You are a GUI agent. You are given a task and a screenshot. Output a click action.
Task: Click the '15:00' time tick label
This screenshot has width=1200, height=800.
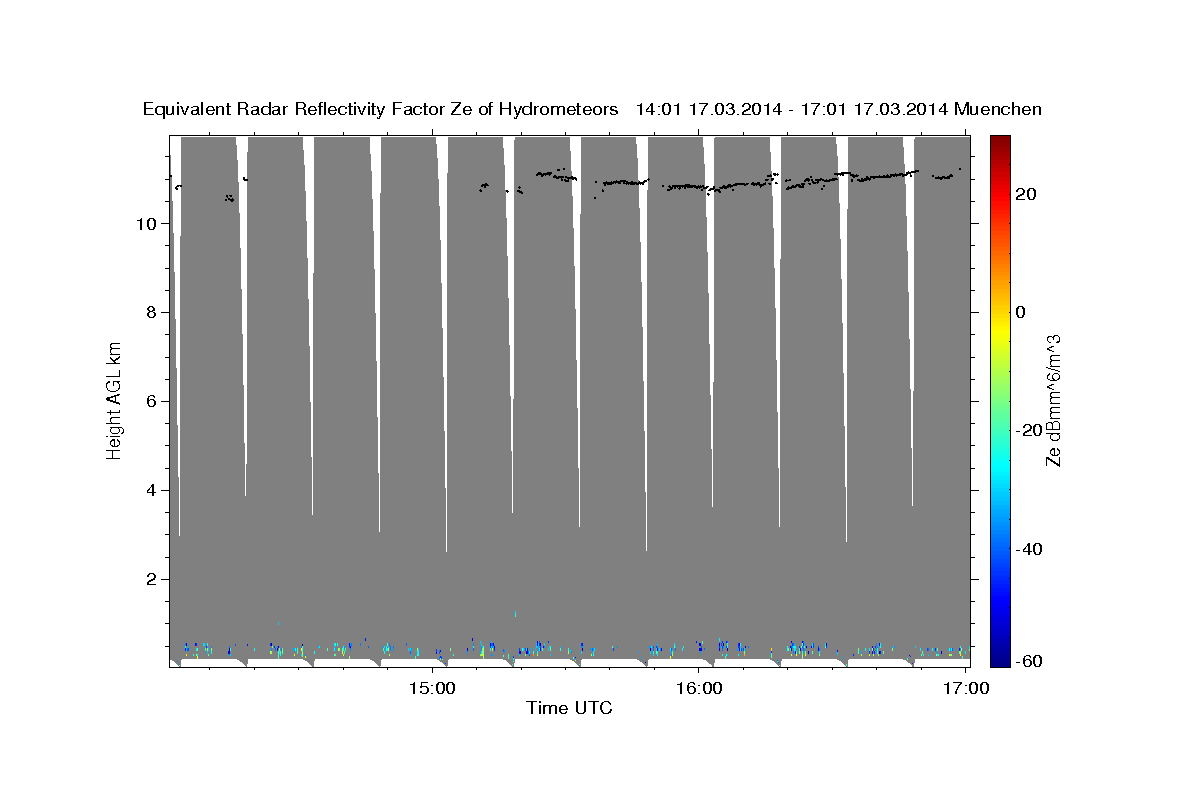[x=432, y=688]
